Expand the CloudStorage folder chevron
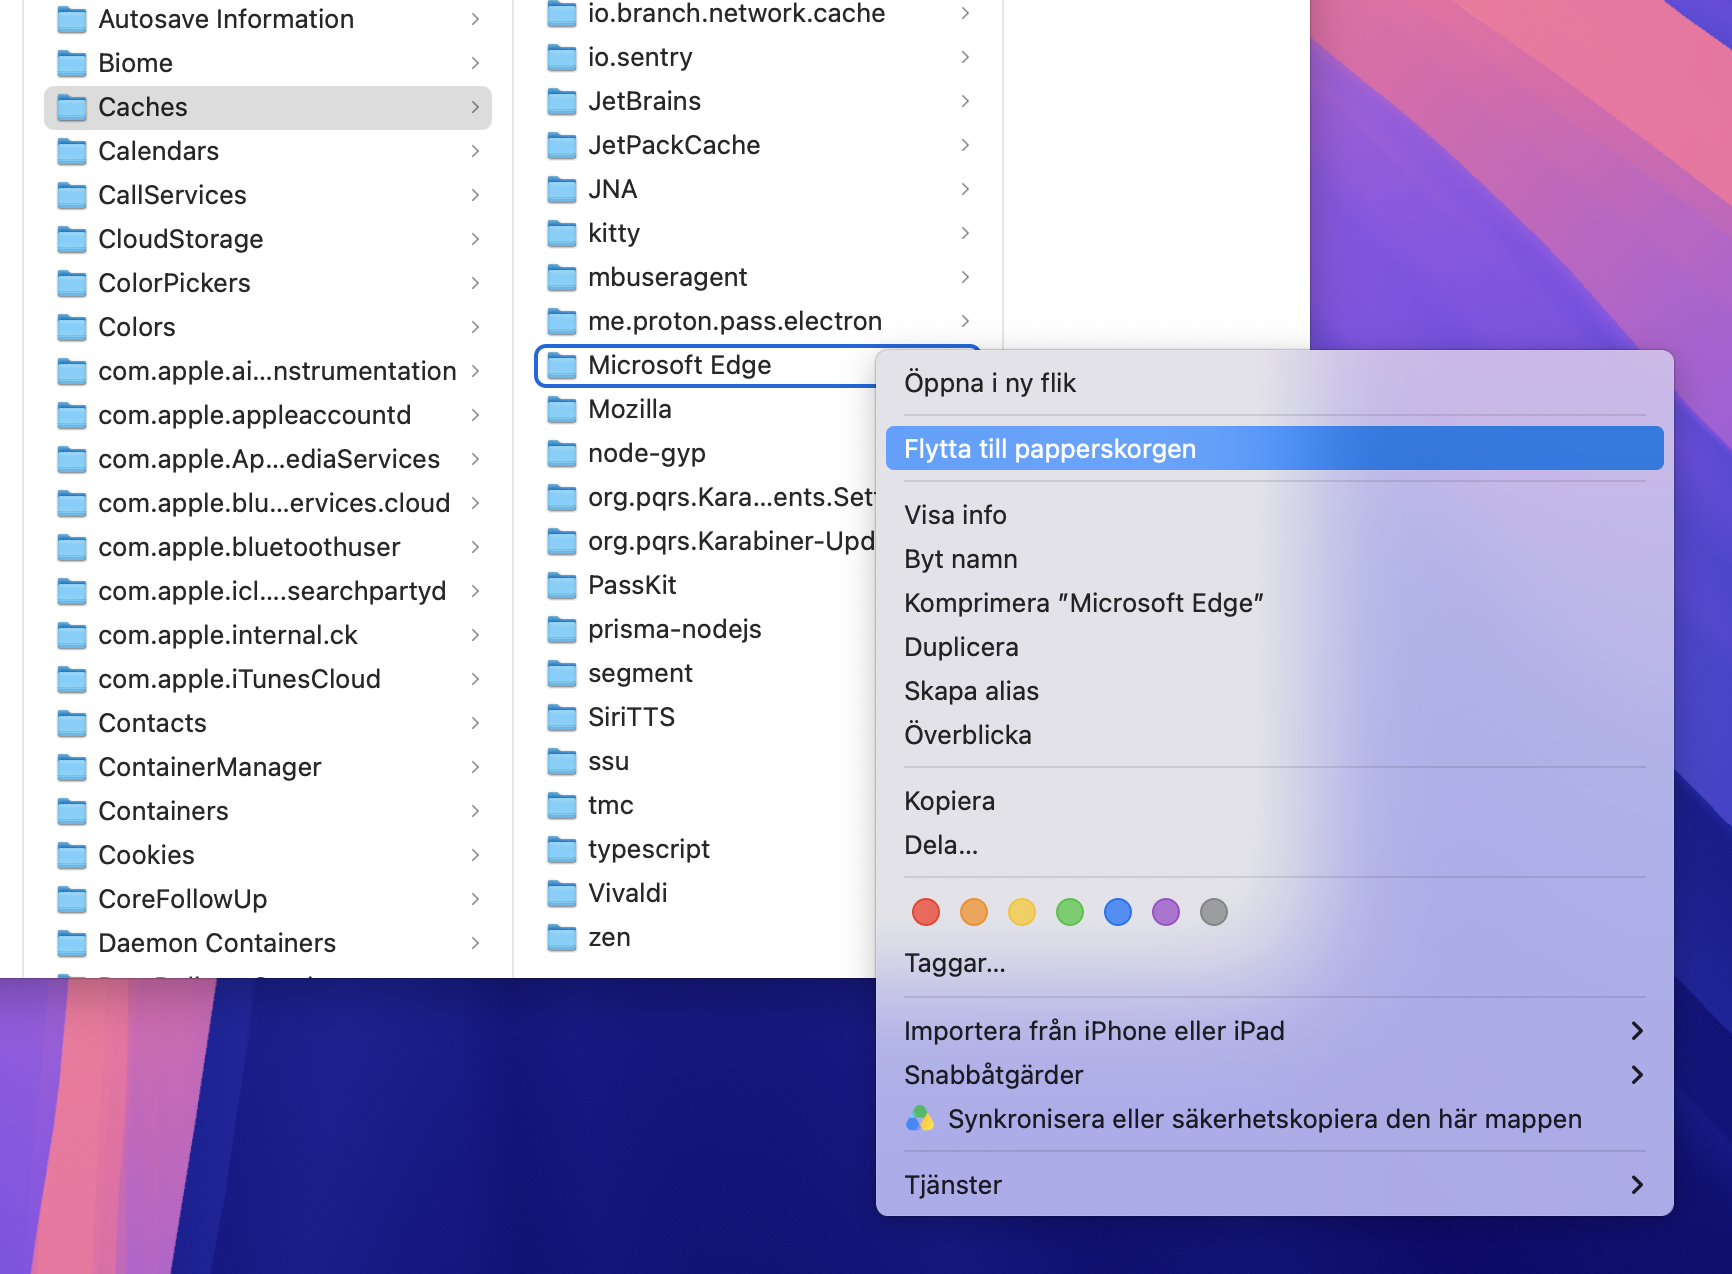This screenshot has width=1732, height=1274. tap(475, 239)
